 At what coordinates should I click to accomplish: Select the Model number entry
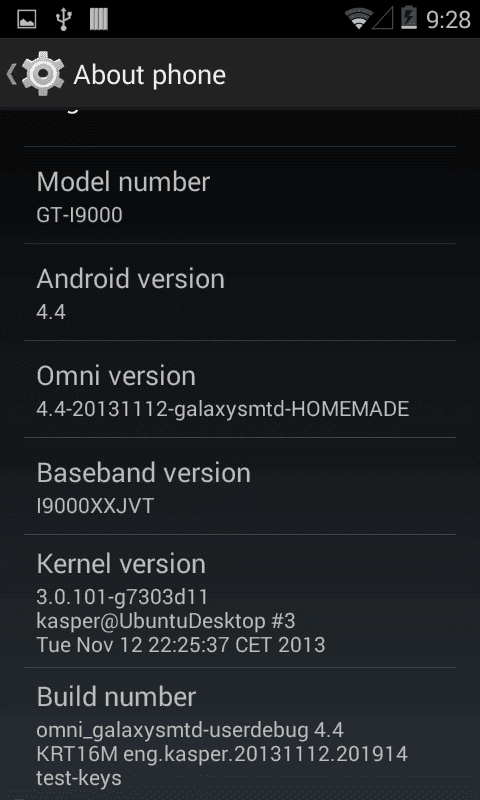(x=240, y=195)
